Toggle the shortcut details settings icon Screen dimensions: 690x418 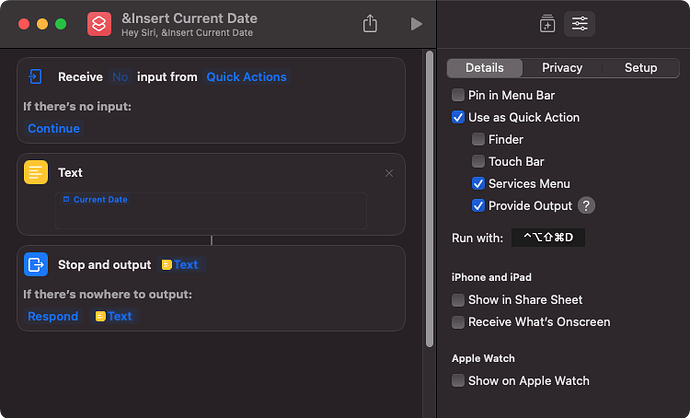(580, 24)
